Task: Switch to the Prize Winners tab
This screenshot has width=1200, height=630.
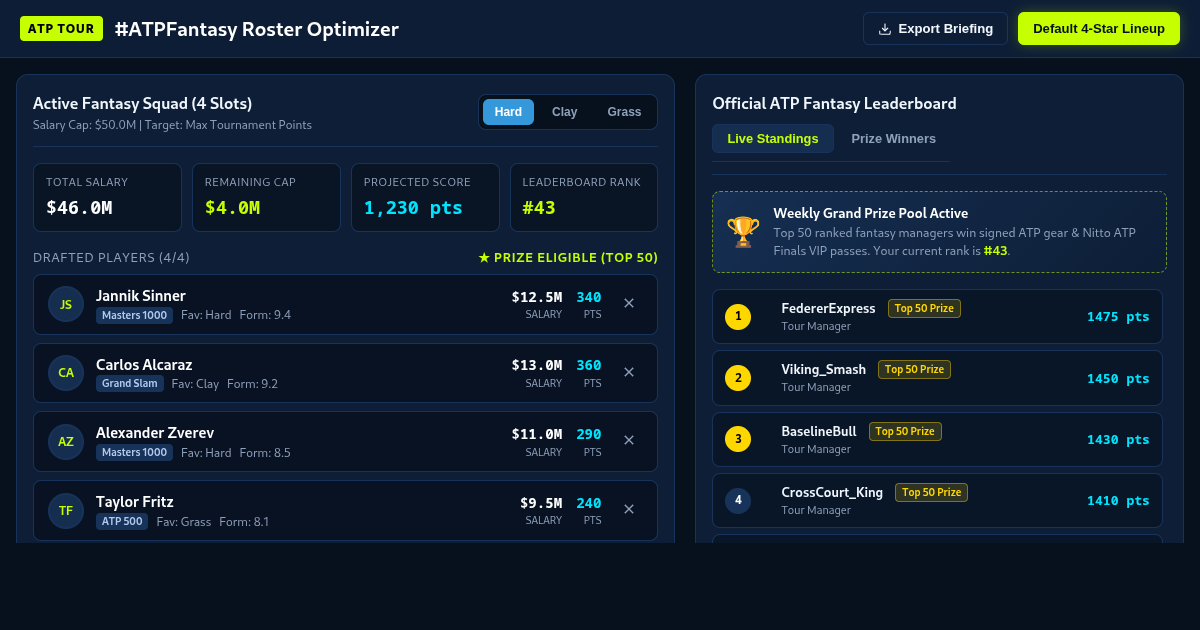Action: [894, 138]
